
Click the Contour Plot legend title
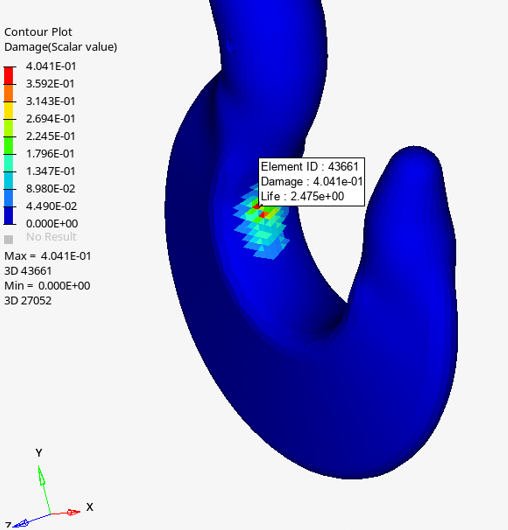(38, 32)
